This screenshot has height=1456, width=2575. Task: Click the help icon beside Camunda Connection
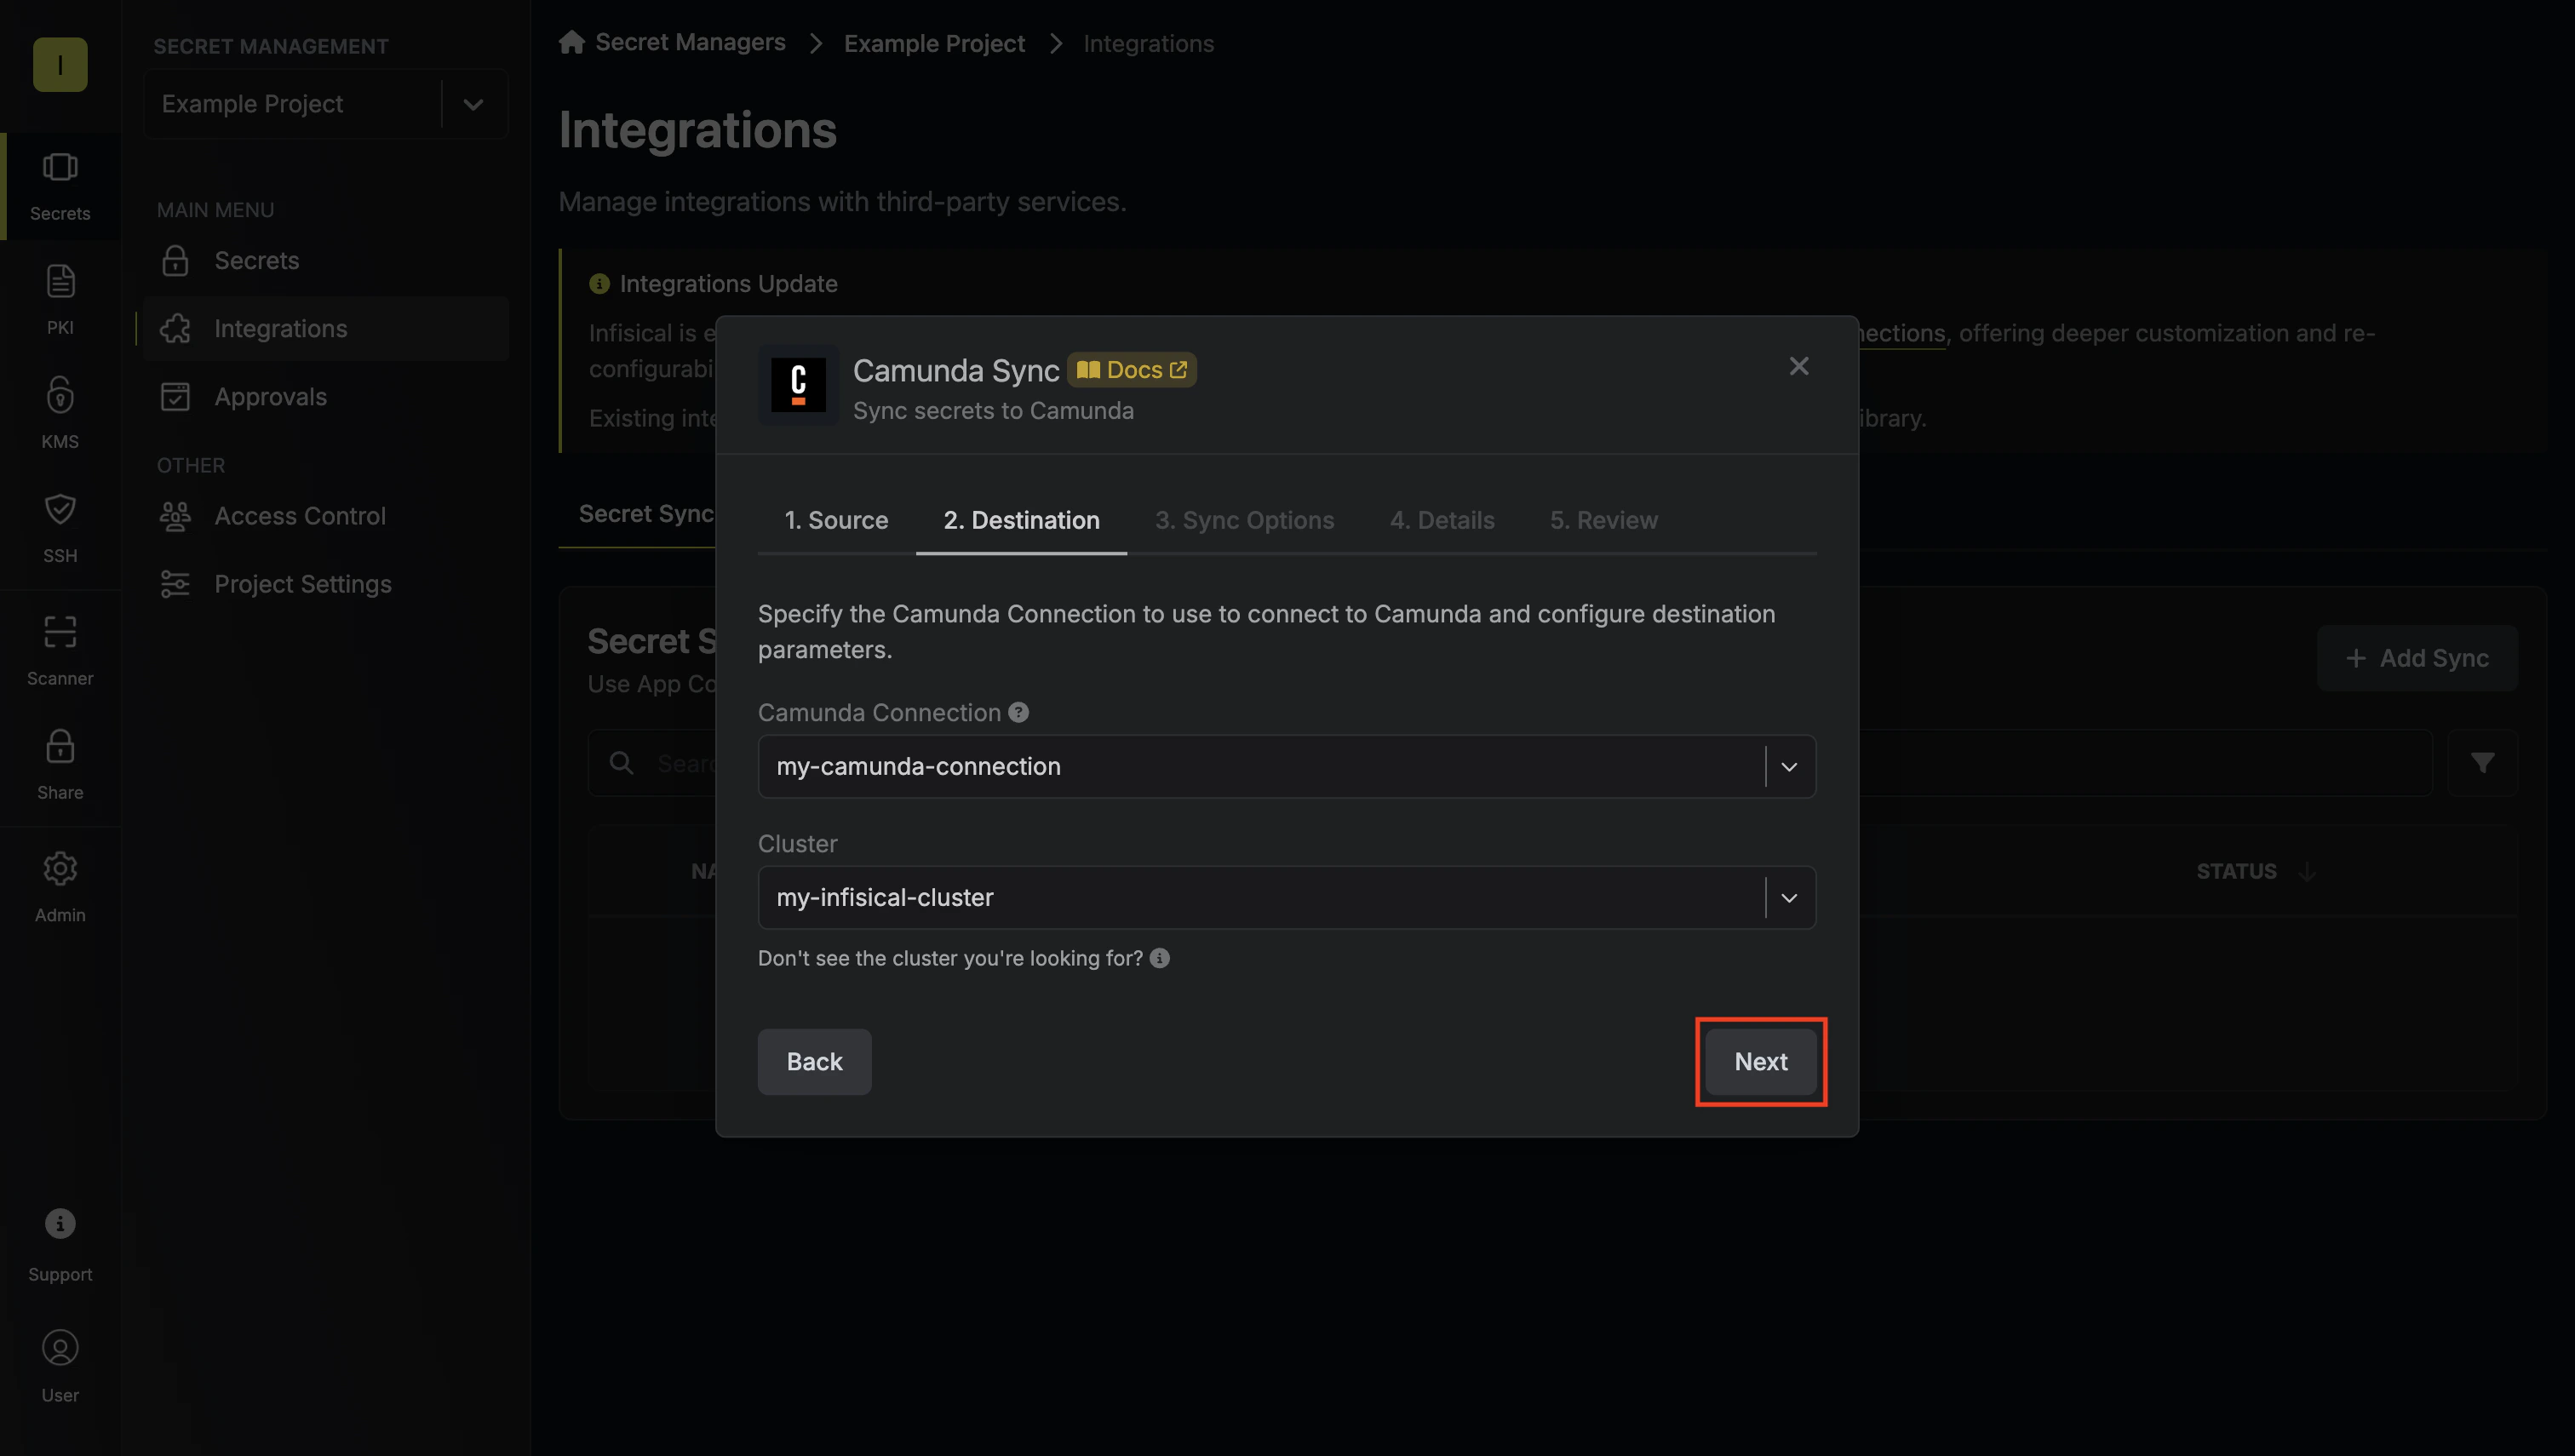(x=1018, y=712)
